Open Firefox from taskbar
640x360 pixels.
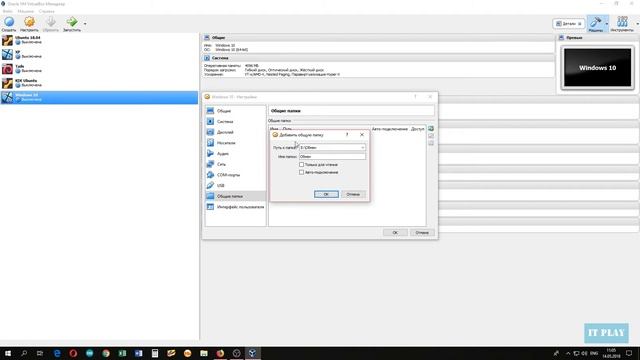pos(220,353)
